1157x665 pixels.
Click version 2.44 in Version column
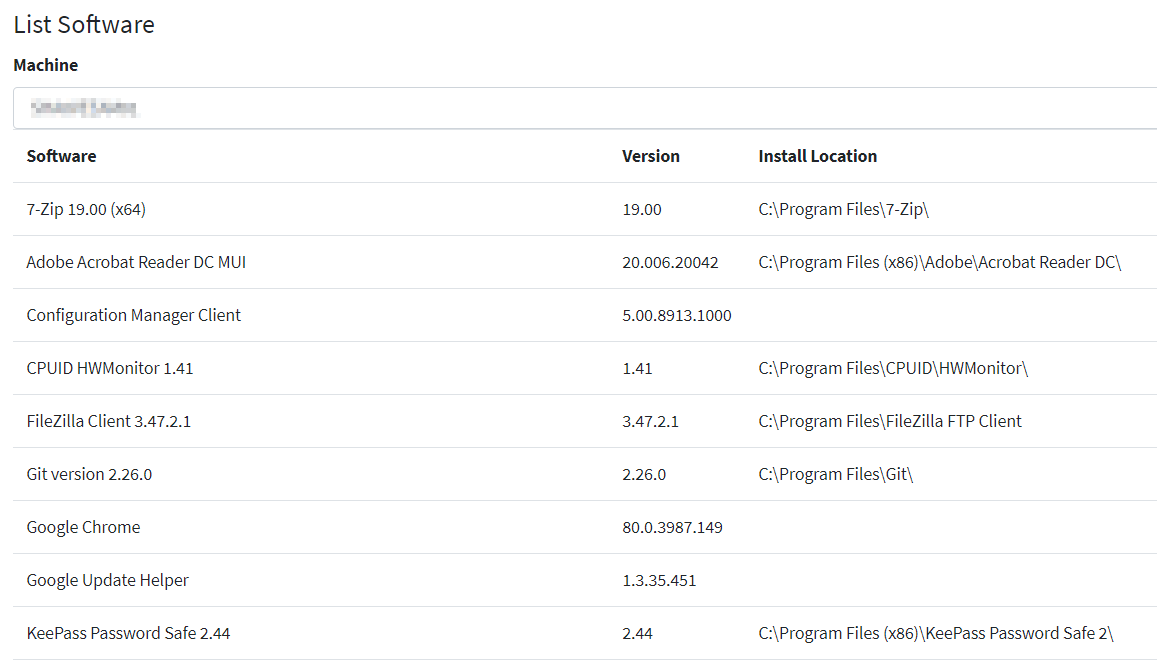[638, 633]
